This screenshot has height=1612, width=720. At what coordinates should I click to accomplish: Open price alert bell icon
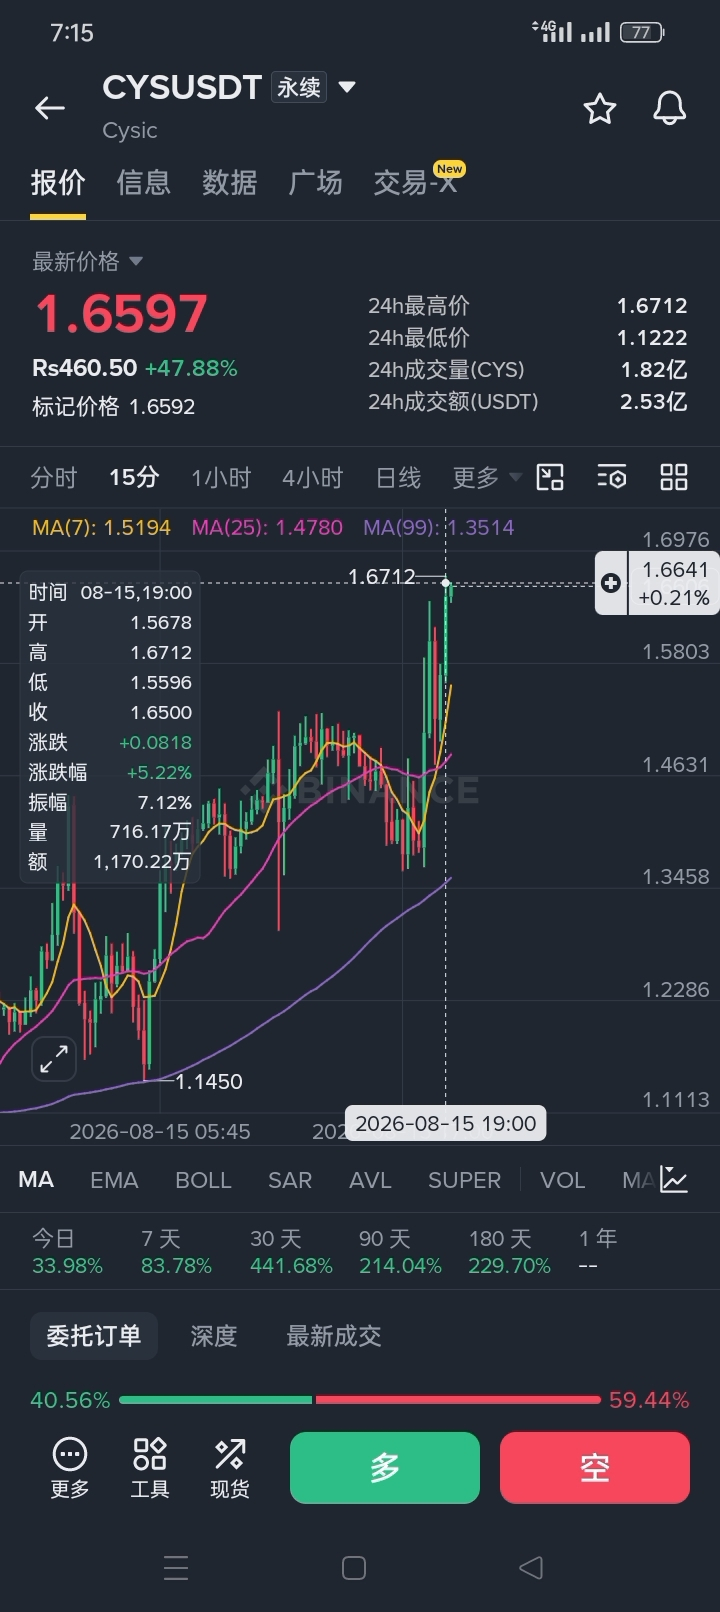[669, 108]
